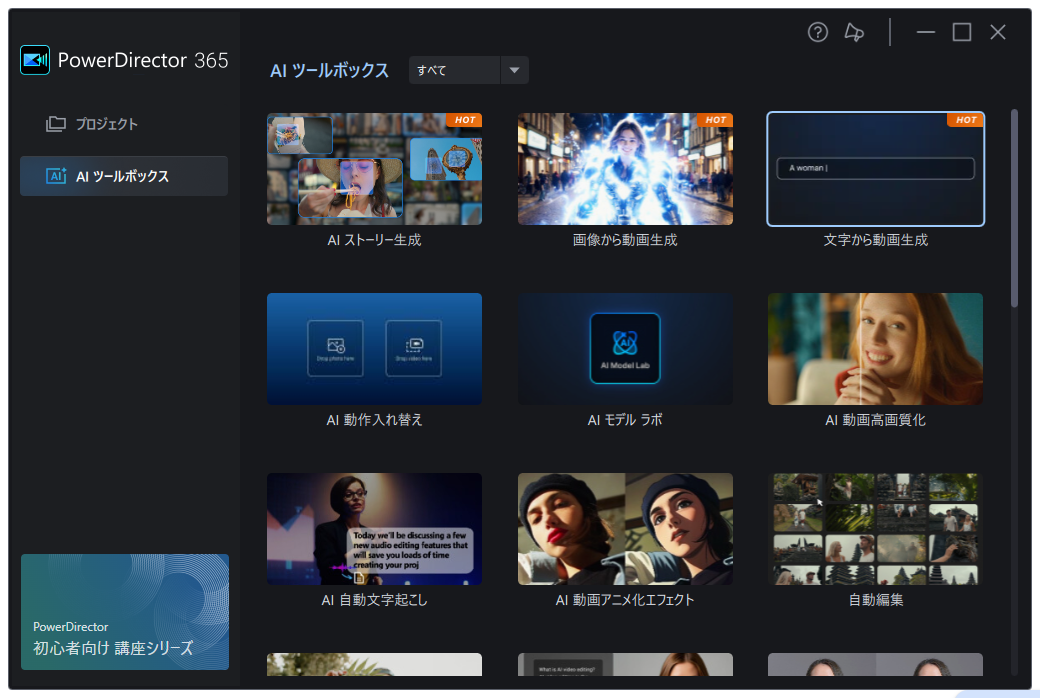The width and height of the screenshot is (1040, 698).
Task: Click the megaphone notifications icon
Action: click(854, 32)
